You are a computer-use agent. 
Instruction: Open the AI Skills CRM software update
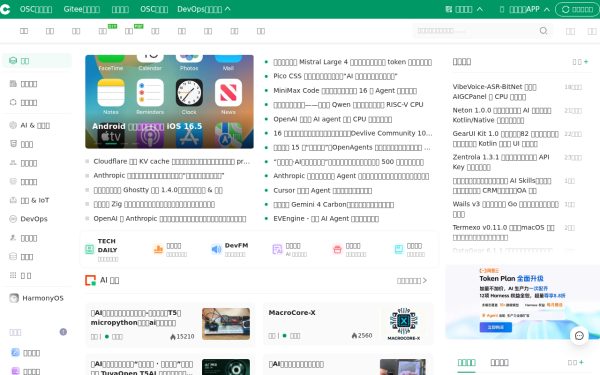pos(502,186)
